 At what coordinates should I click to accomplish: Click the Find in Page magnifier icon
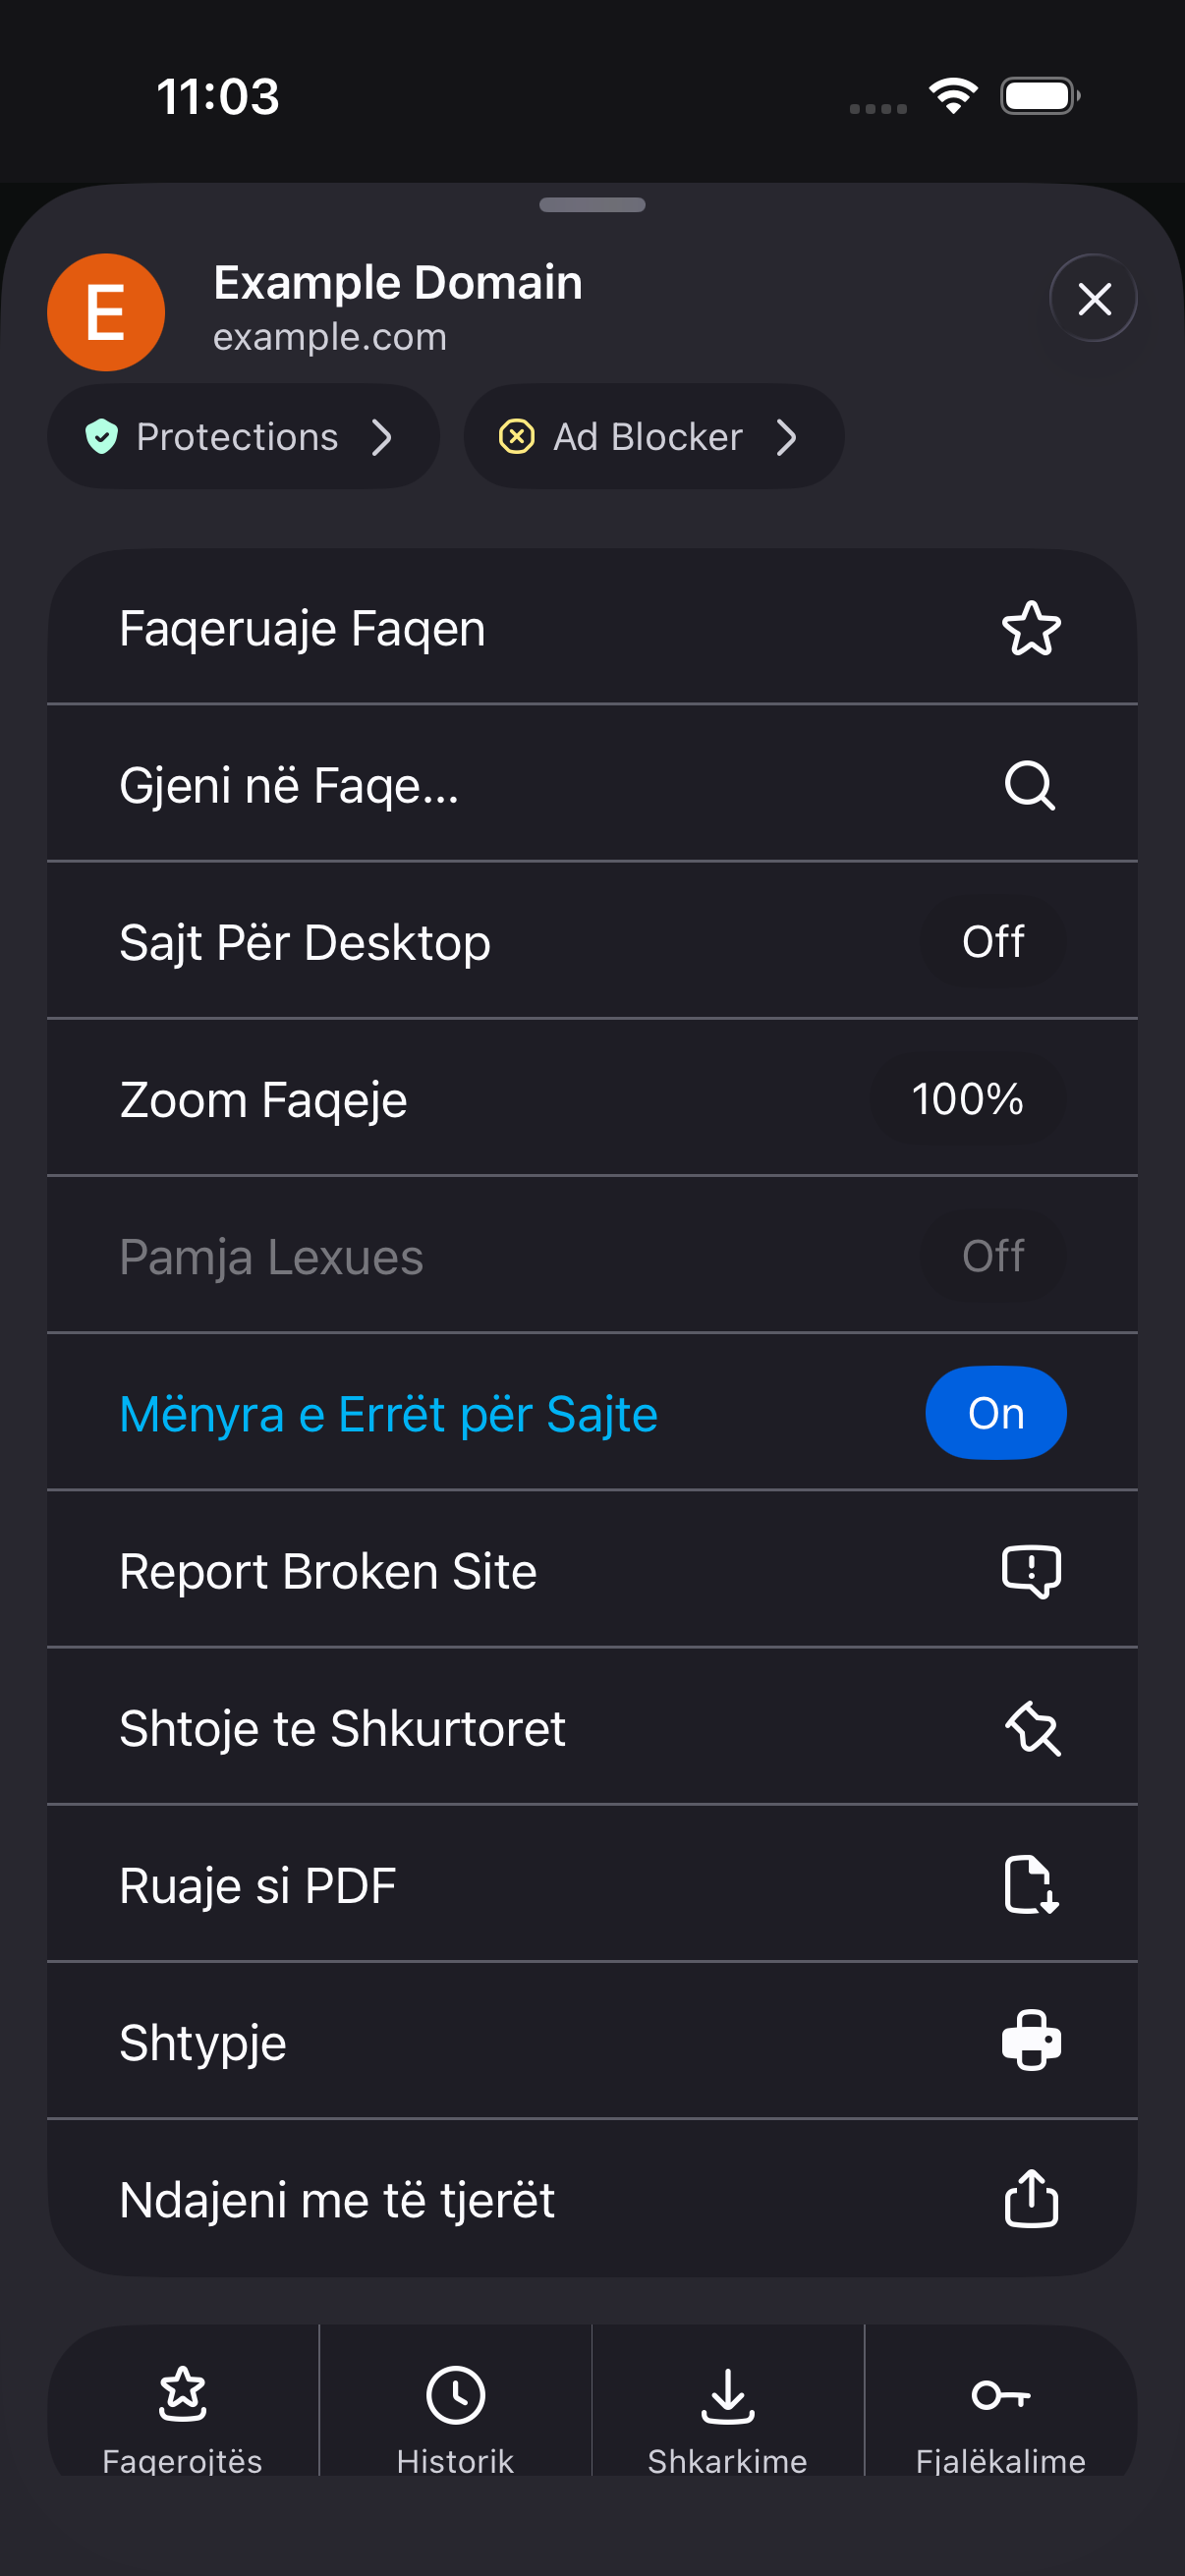[x=1030, y=785]
